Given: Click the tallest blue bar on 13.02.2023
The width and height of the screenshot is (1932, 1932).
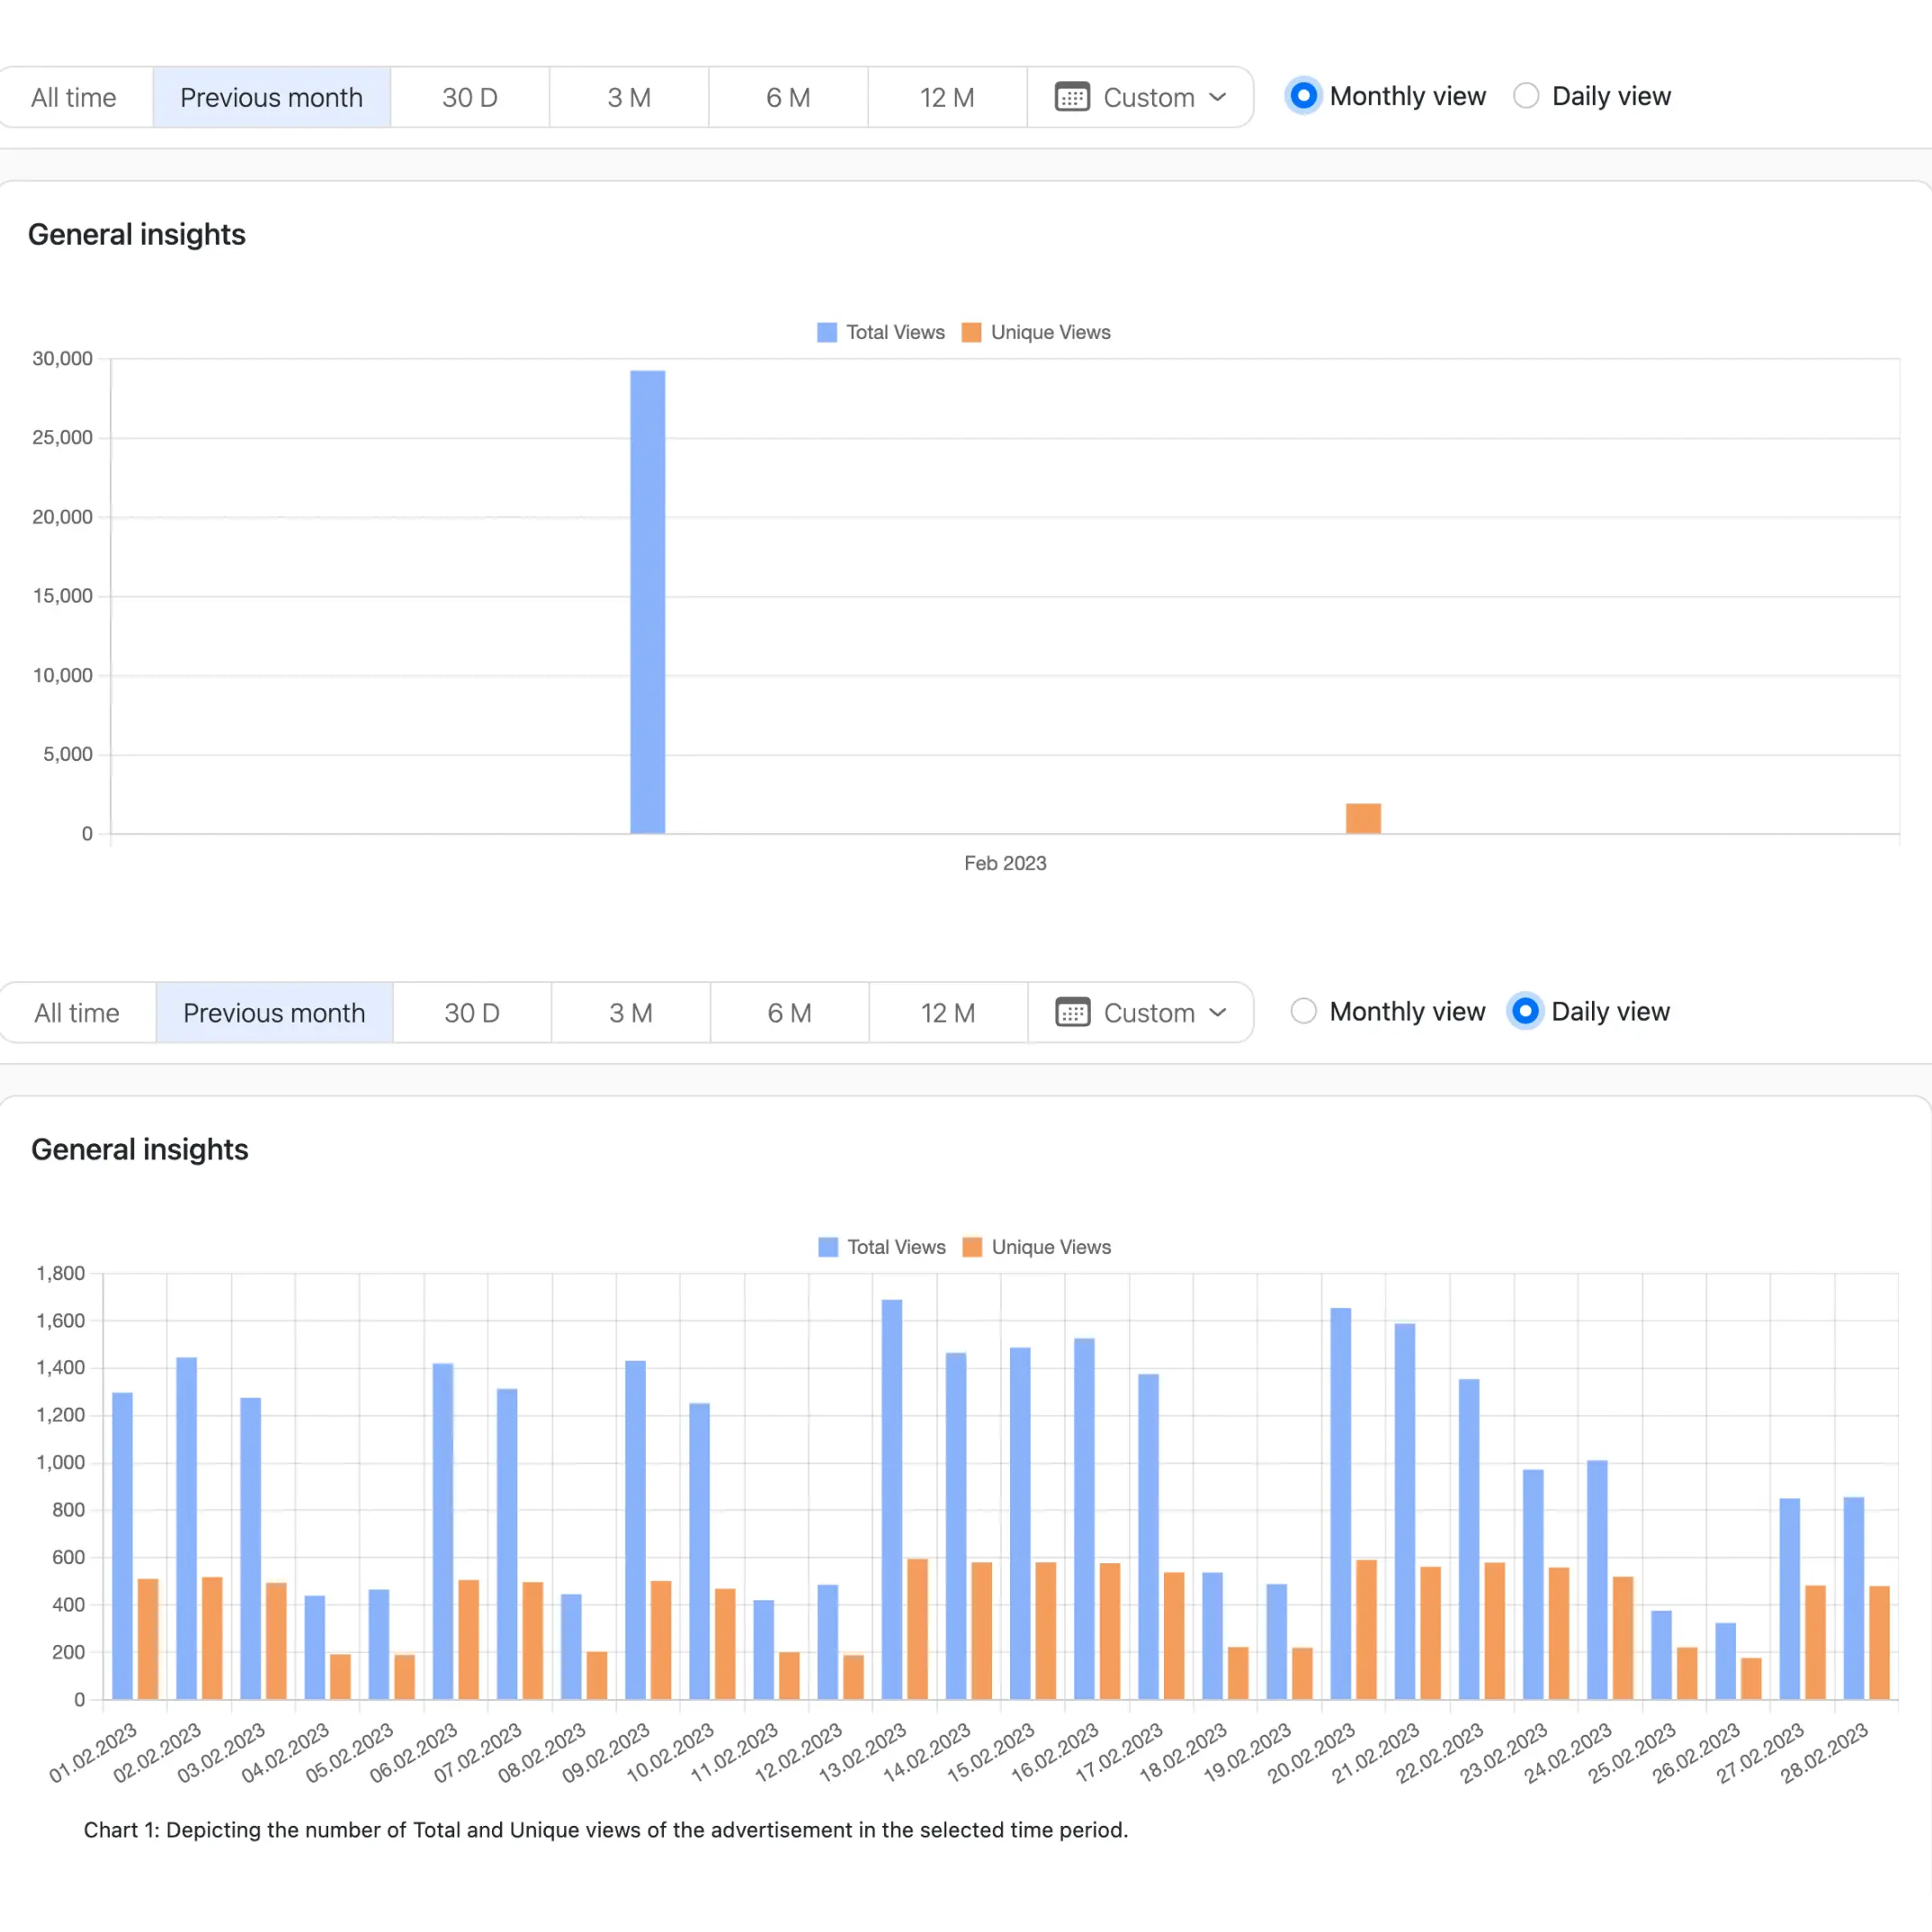Looking at the screenshot, I should click(x=891, y=1500).
